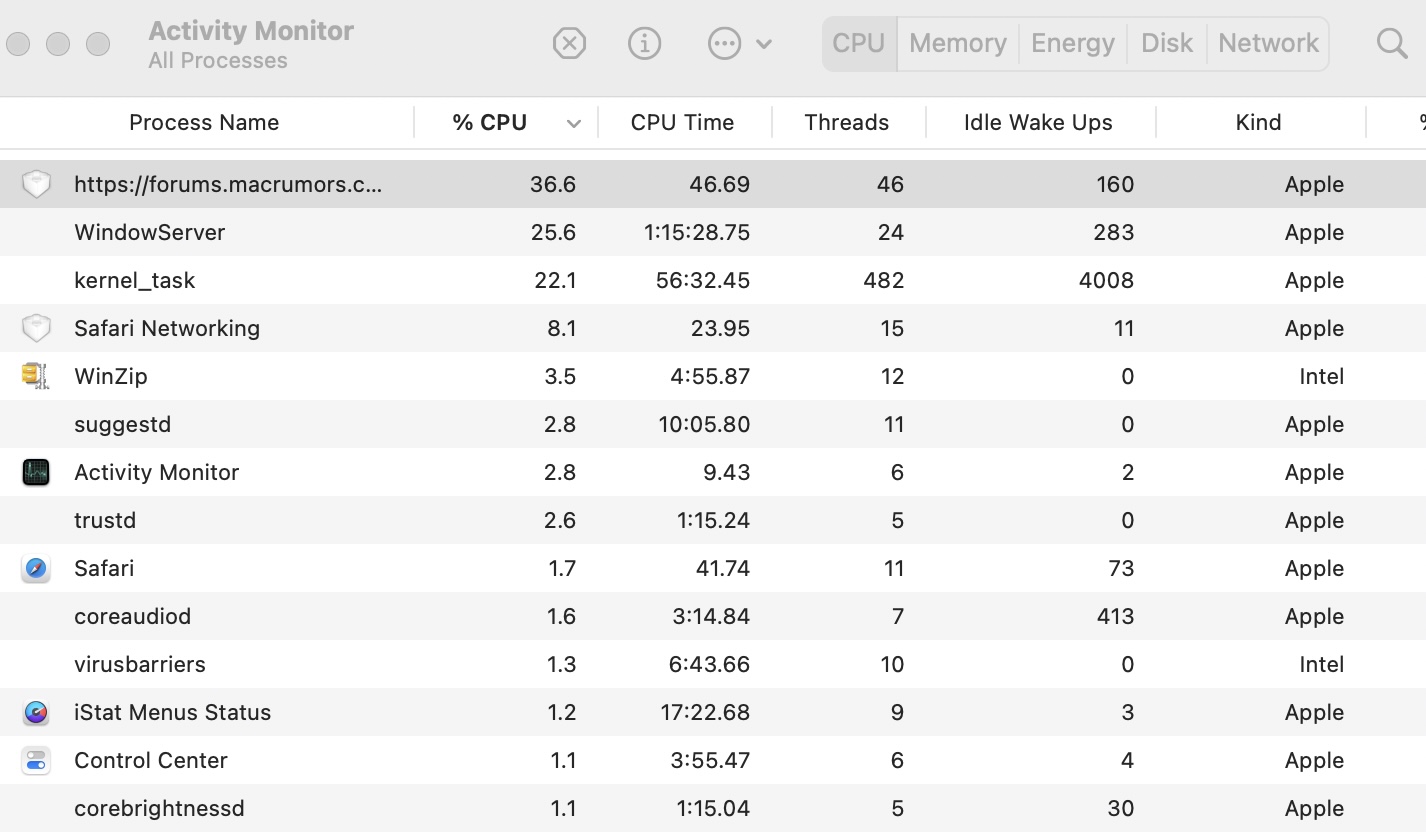Open process info with the (i) icon
Screen dimensions: 1426x840
644,43
